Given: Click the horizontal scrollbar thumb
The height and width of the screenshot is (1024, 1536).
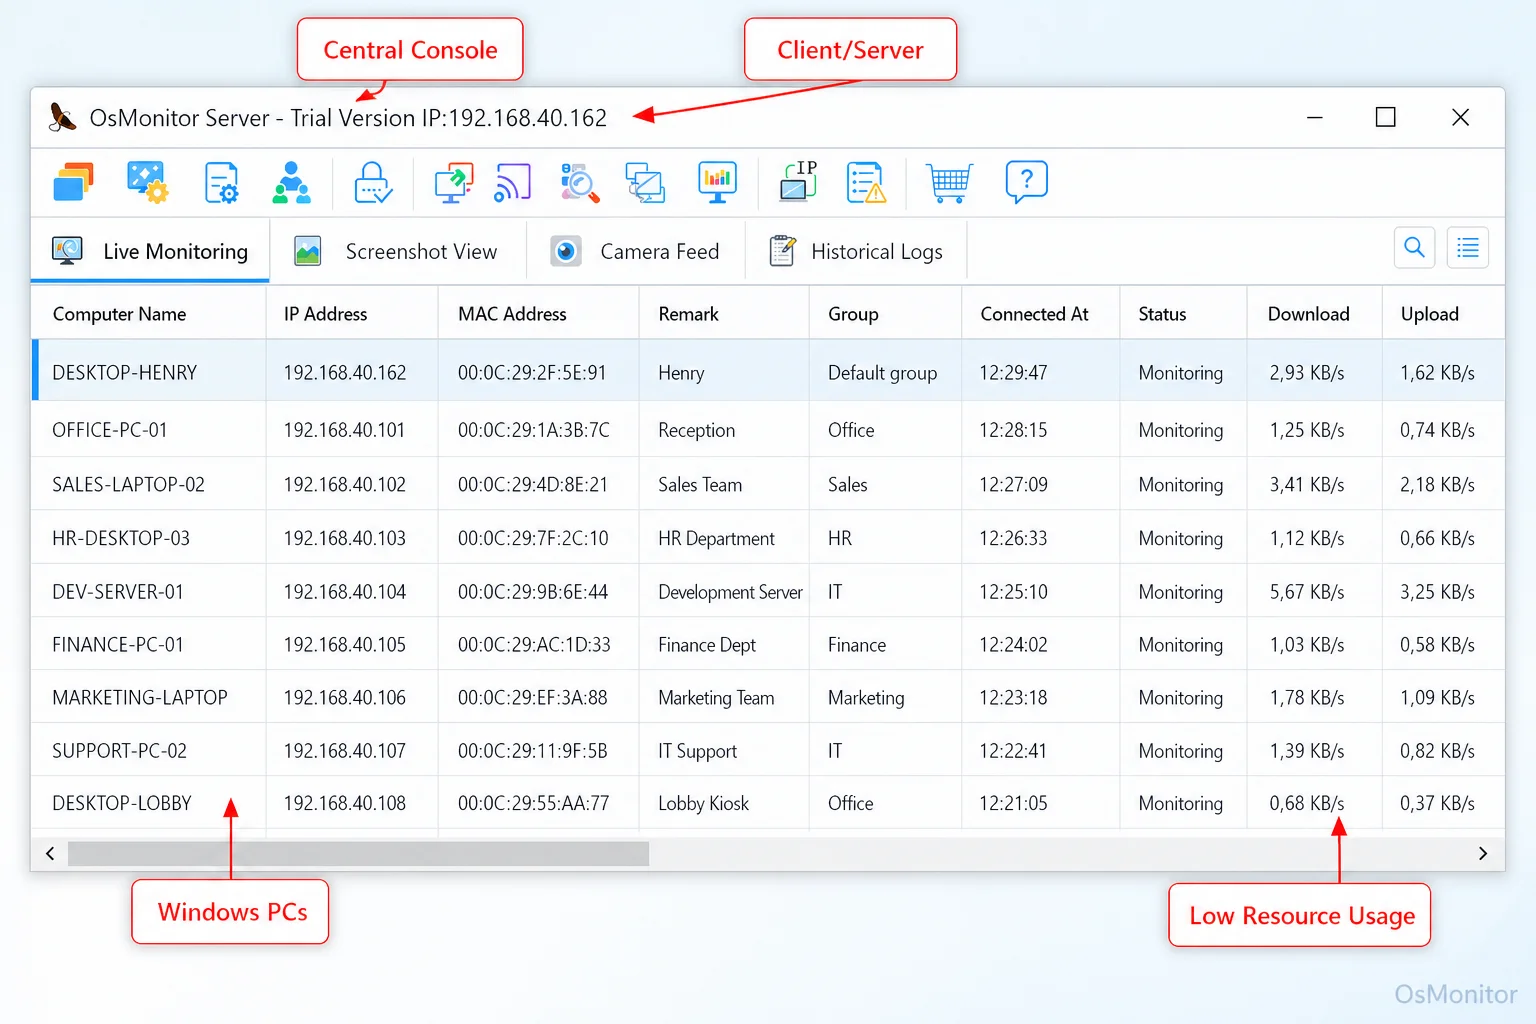Looking at the screenshot, I should click(358, 853).
